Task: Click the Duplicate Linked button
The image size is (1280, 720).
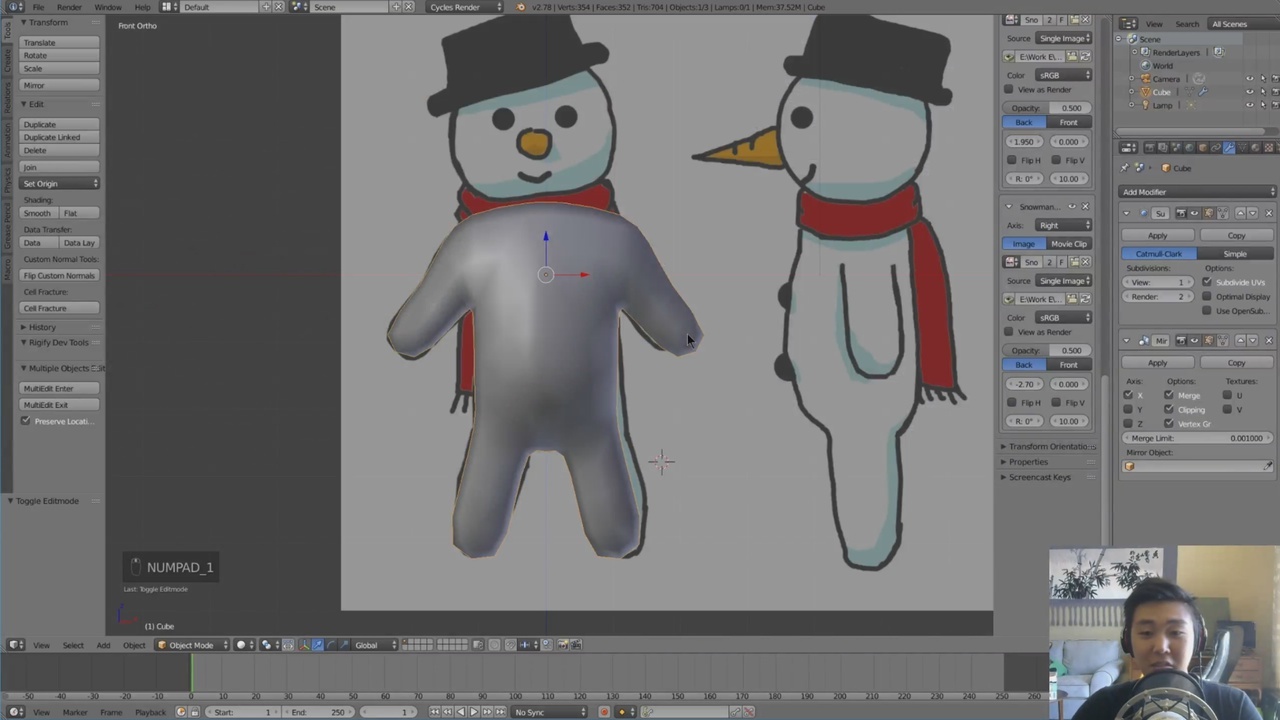Action: (x=59, y=137)
